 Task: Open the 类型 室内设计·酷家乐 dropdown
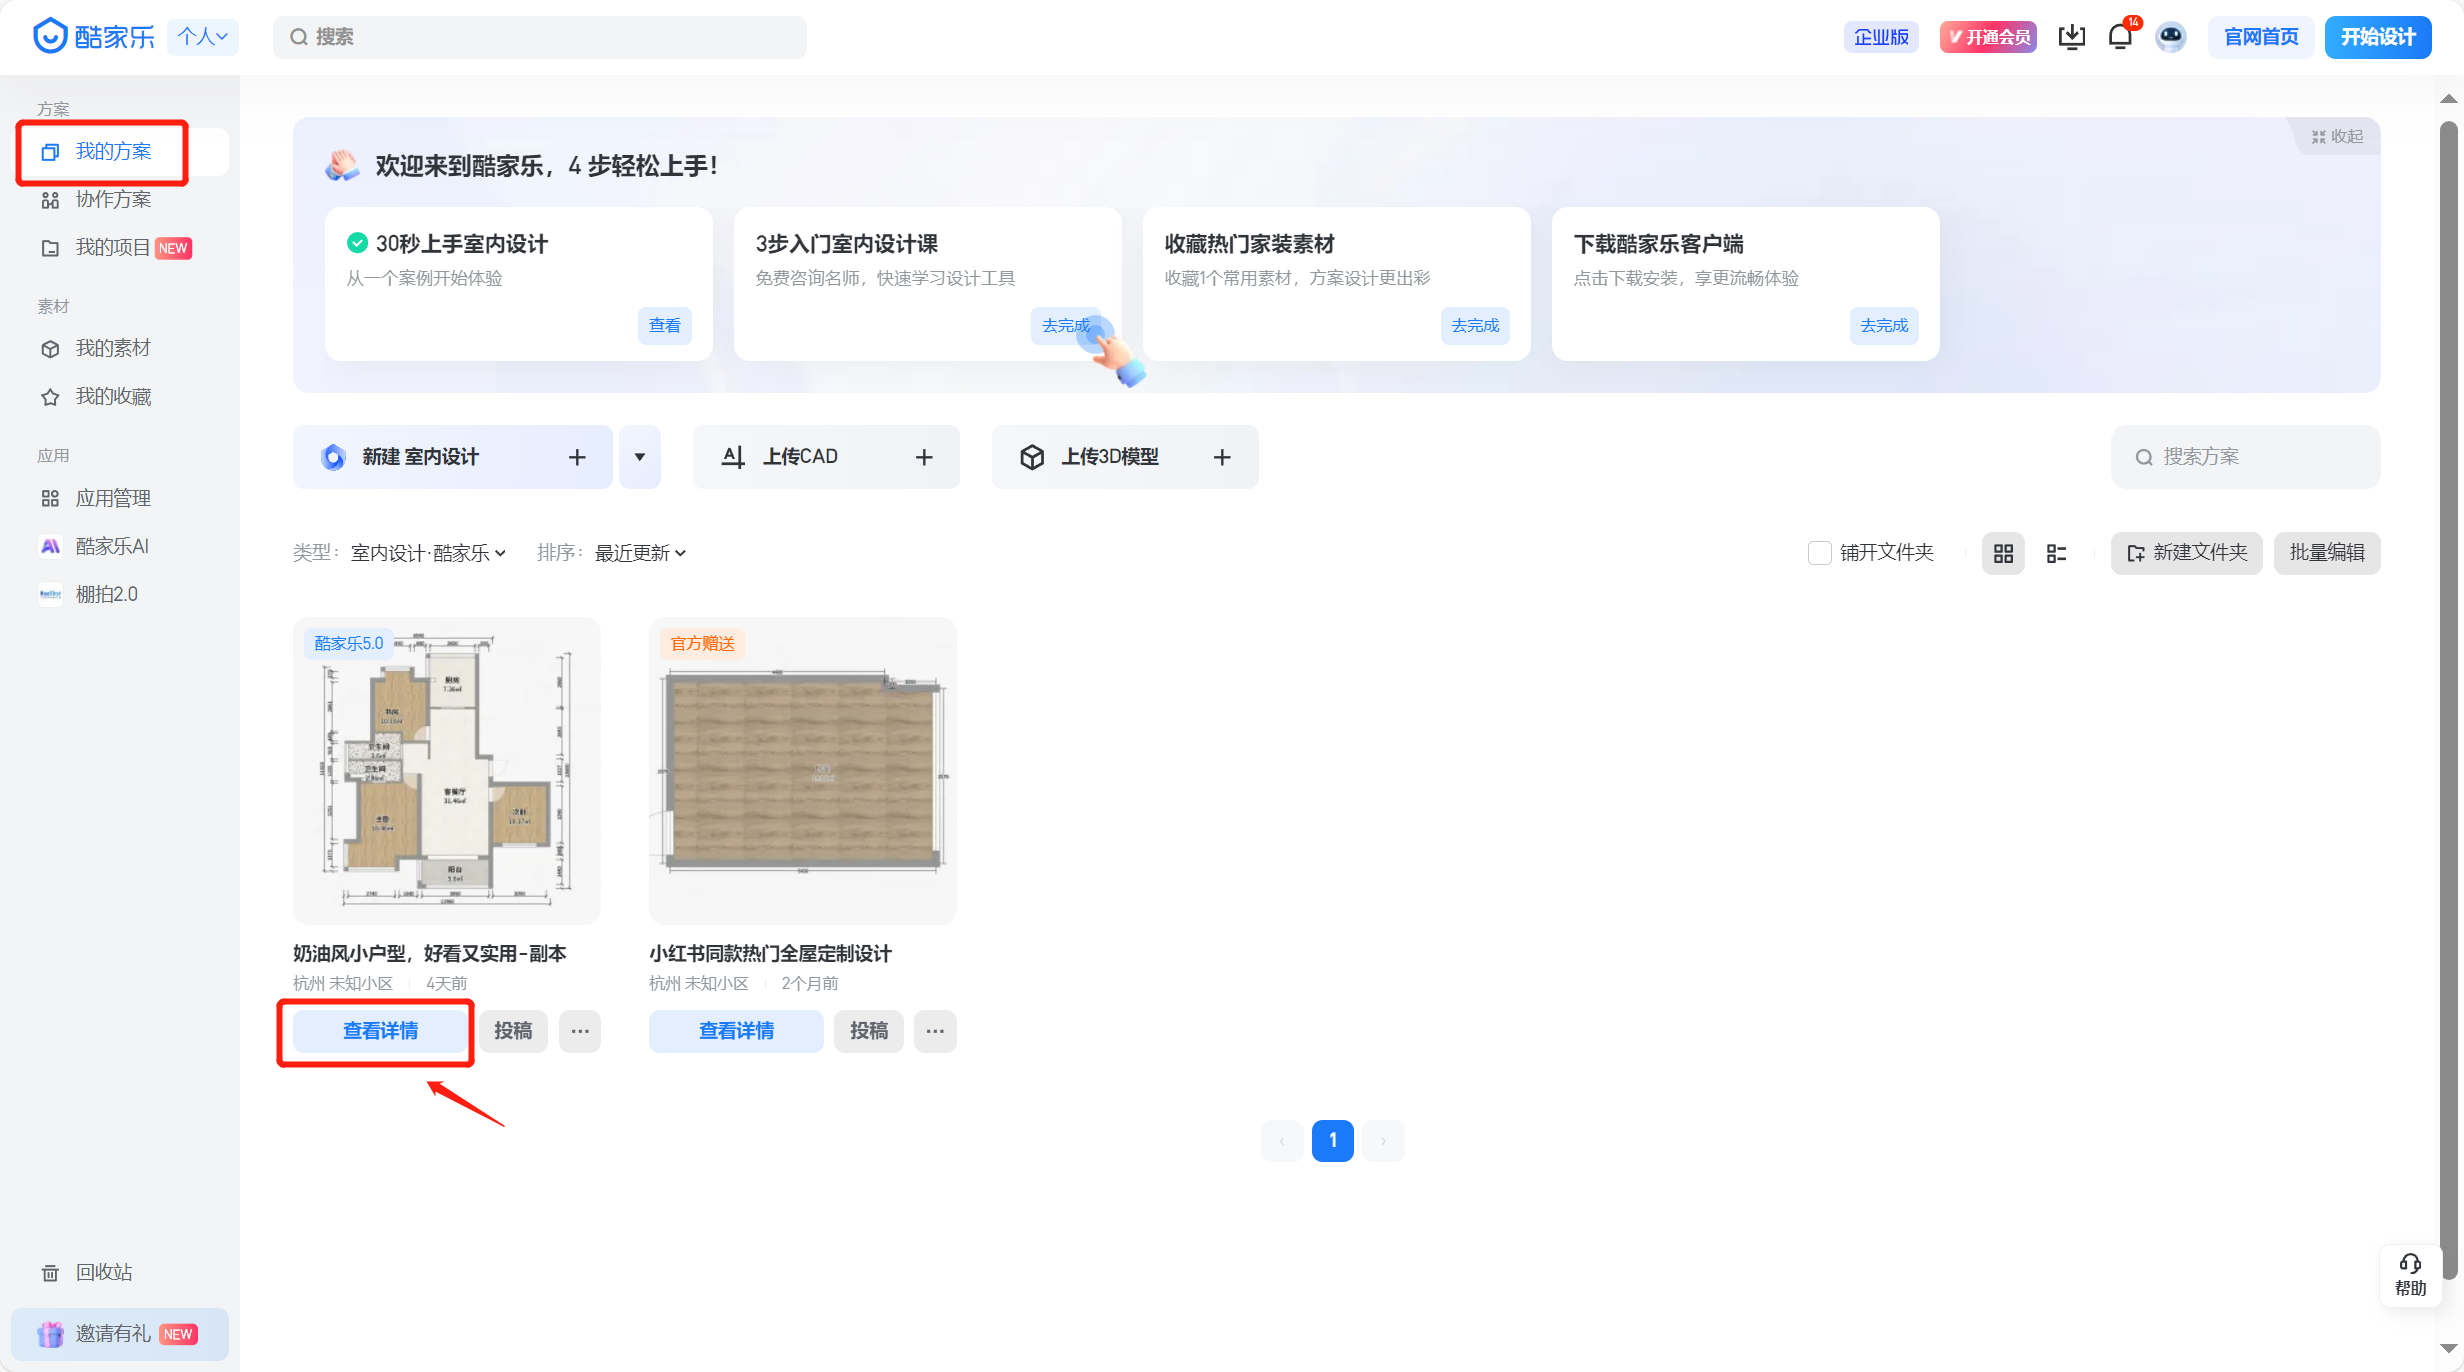pos(428,553)
